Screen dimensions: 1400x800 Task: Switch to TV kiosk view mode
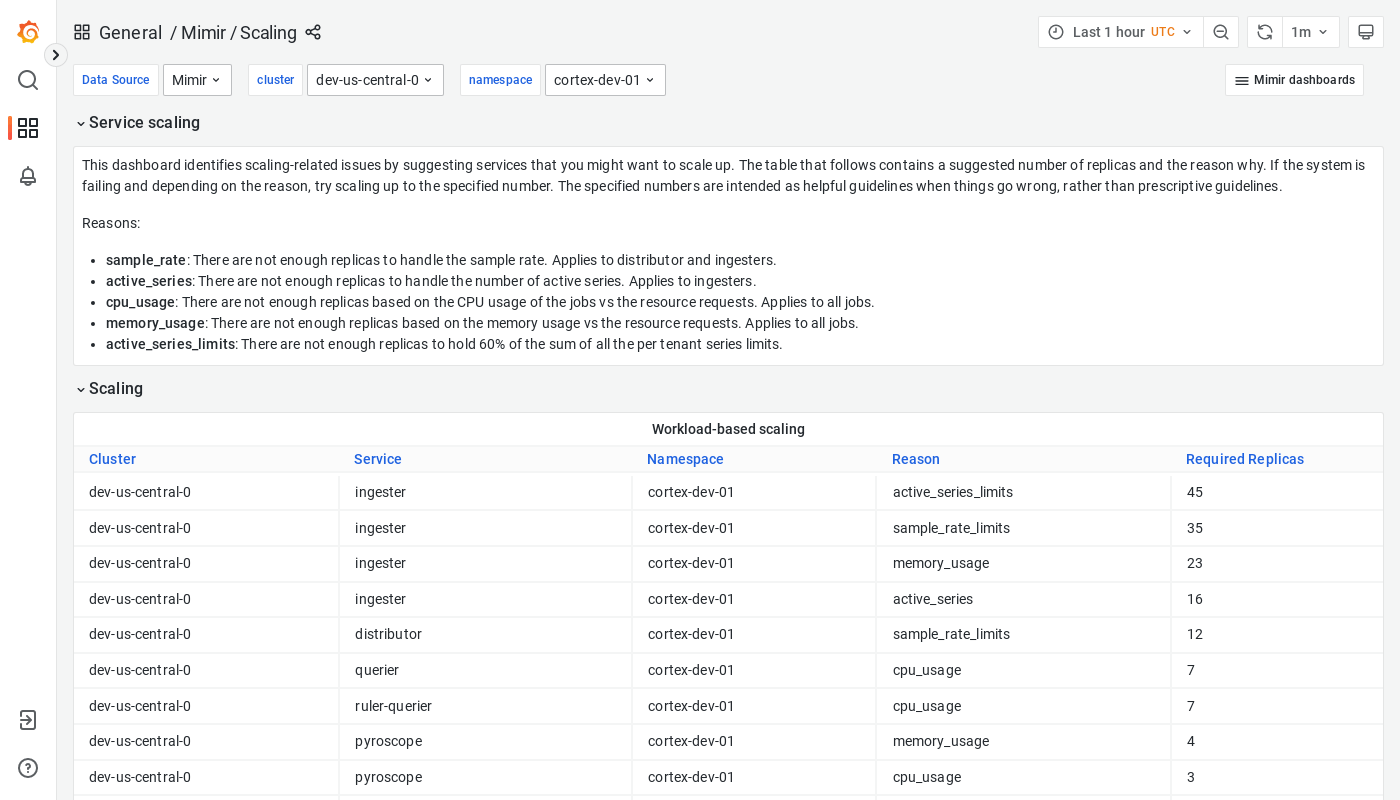pyautogui.click(x=1365, y=32)
